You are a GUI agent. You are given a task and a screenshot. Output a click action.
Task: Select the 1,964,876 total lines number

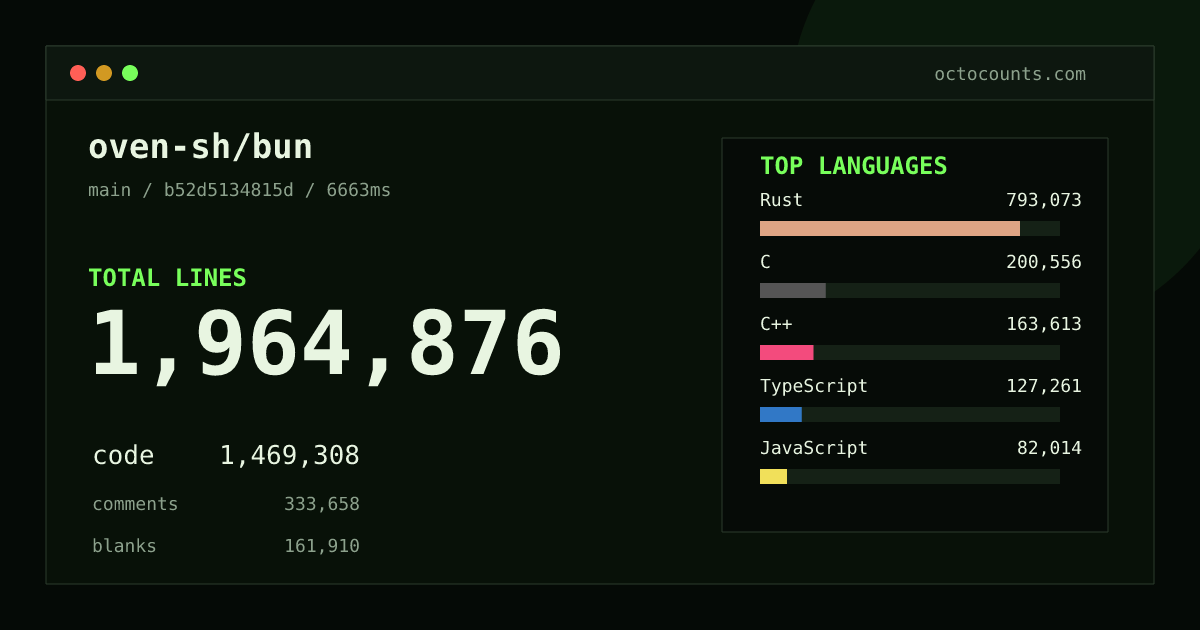coord(327,346)
